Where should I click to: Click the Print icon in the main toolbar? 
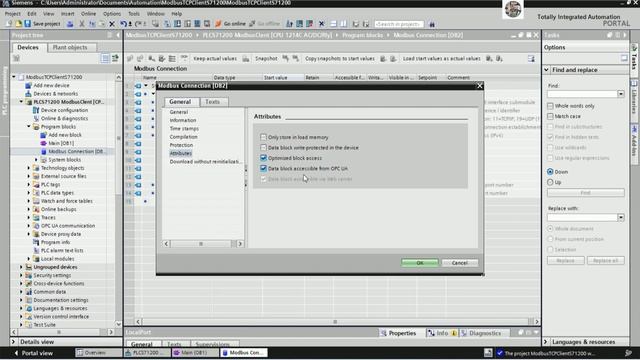pyautogui.click(x=70, y=24)
